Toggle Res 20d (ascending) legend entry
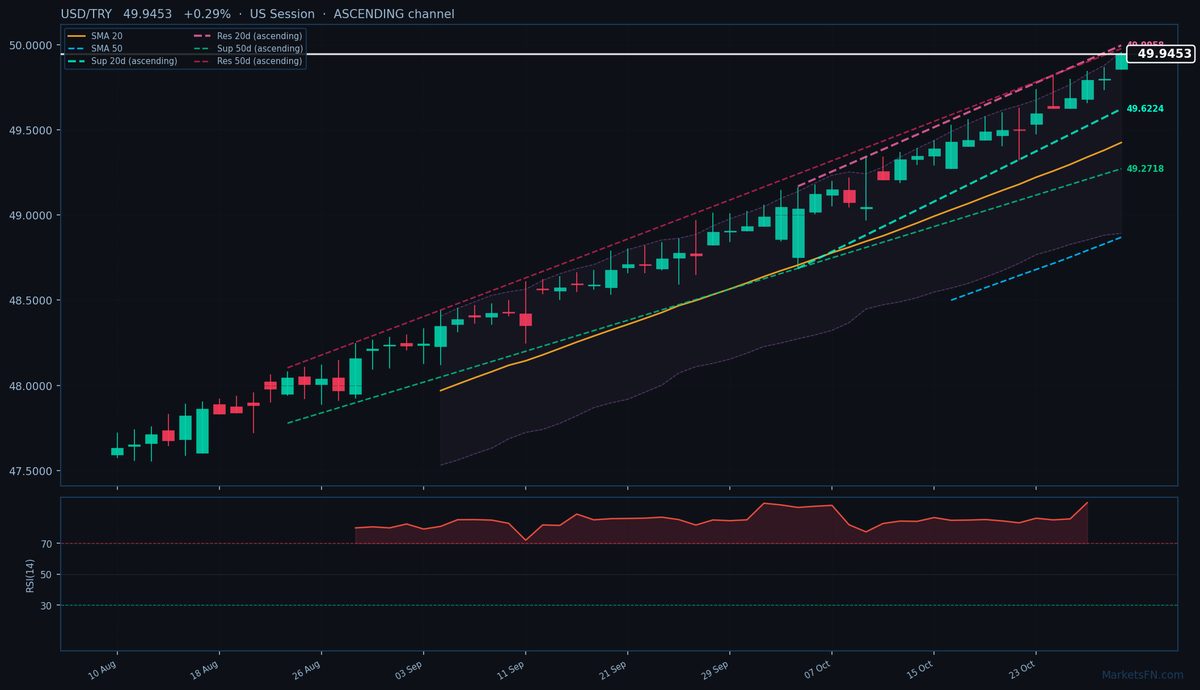Viewport: 1200px width, 690px height. point(247,36)
